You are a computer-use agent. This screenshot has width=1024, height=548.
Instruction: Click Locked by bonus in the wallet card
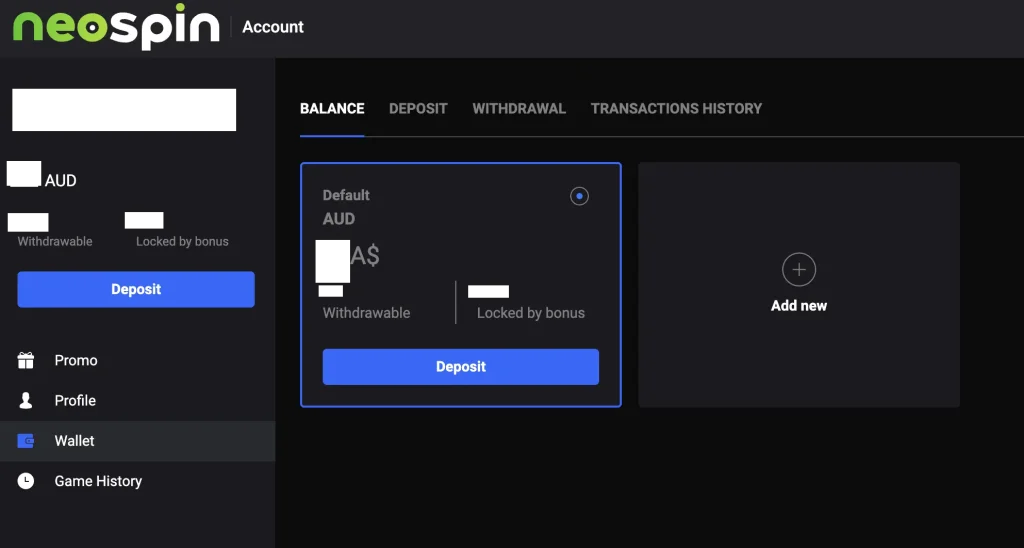tap(531, 313)
